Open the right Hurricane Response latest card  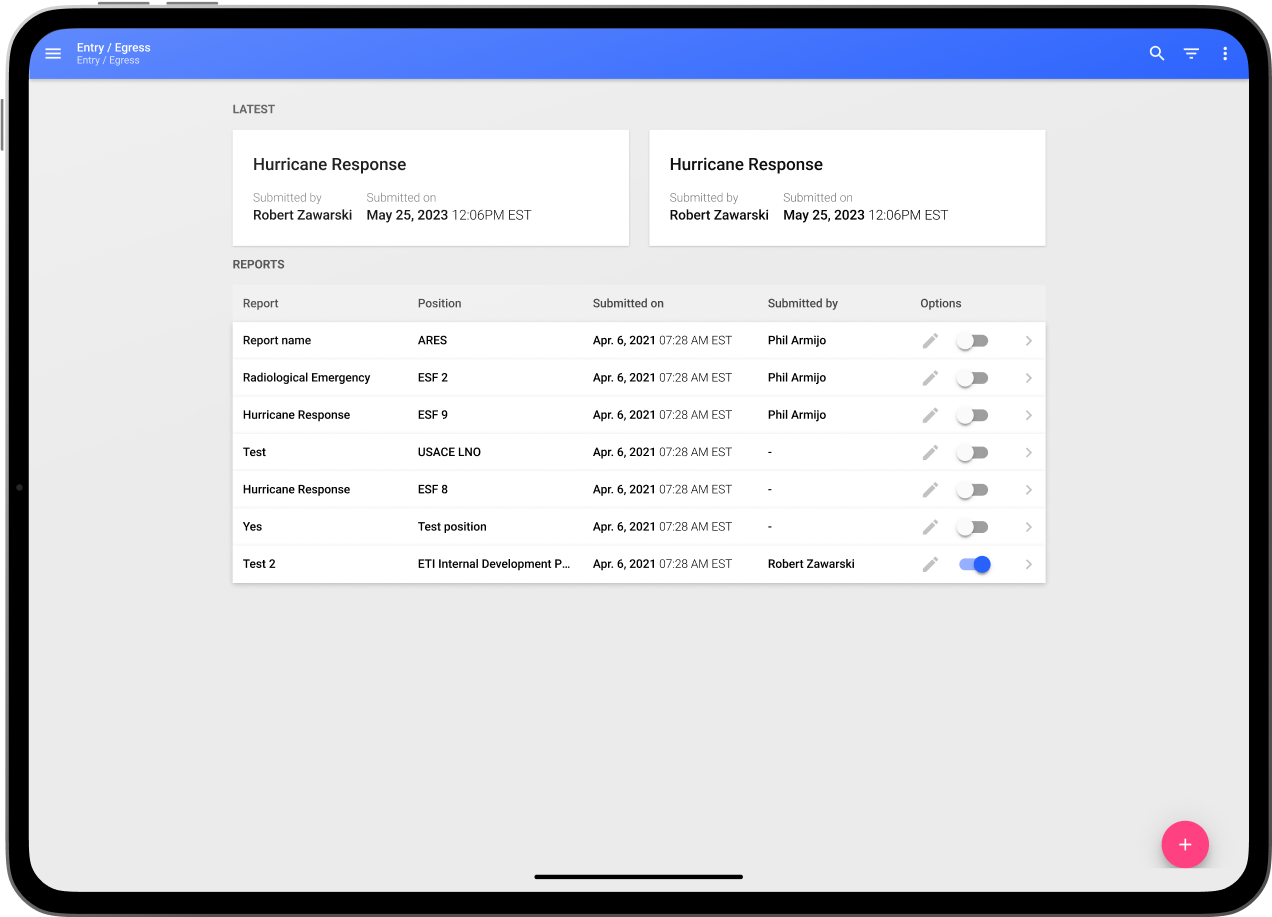(x=847, y=188)
